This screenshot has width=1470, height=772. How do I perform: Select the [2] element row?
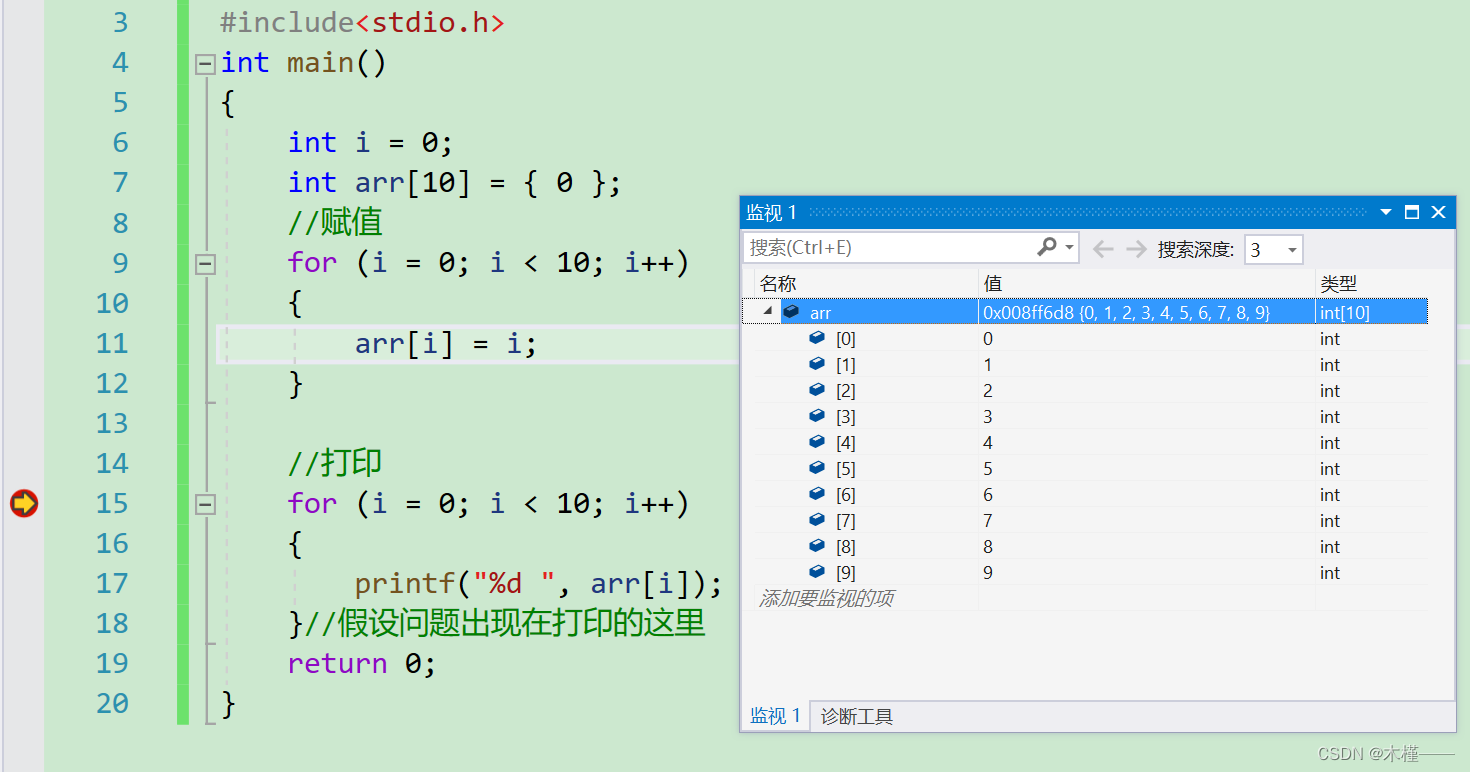1085,391
